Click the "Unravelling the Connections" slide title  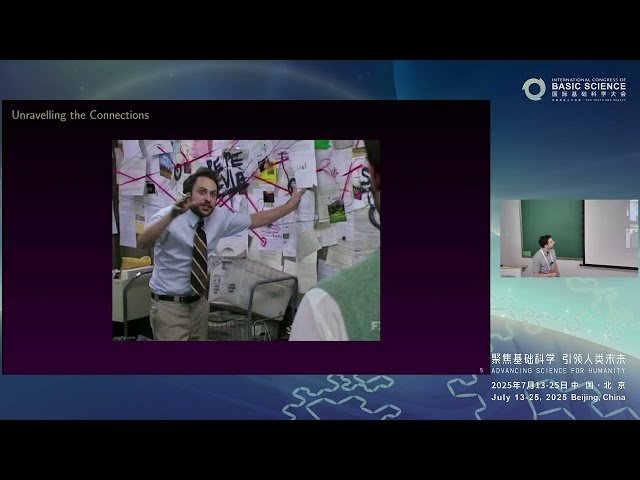(80, 115)
